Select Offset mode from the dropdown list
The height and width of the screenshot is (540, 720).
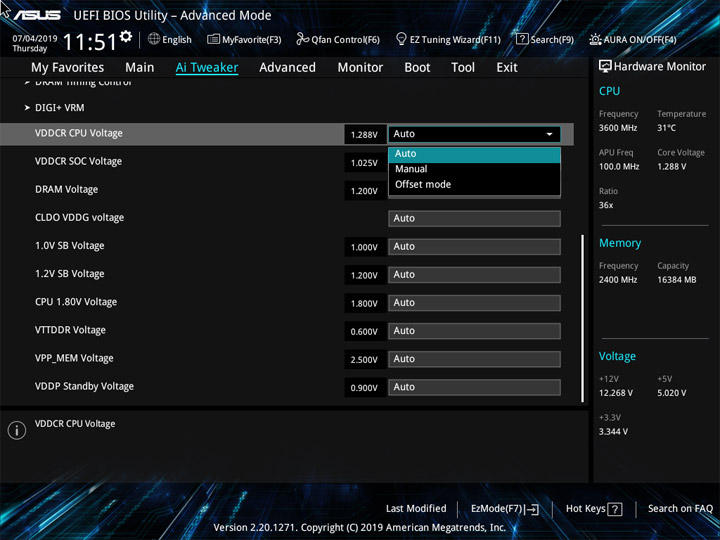474,185
